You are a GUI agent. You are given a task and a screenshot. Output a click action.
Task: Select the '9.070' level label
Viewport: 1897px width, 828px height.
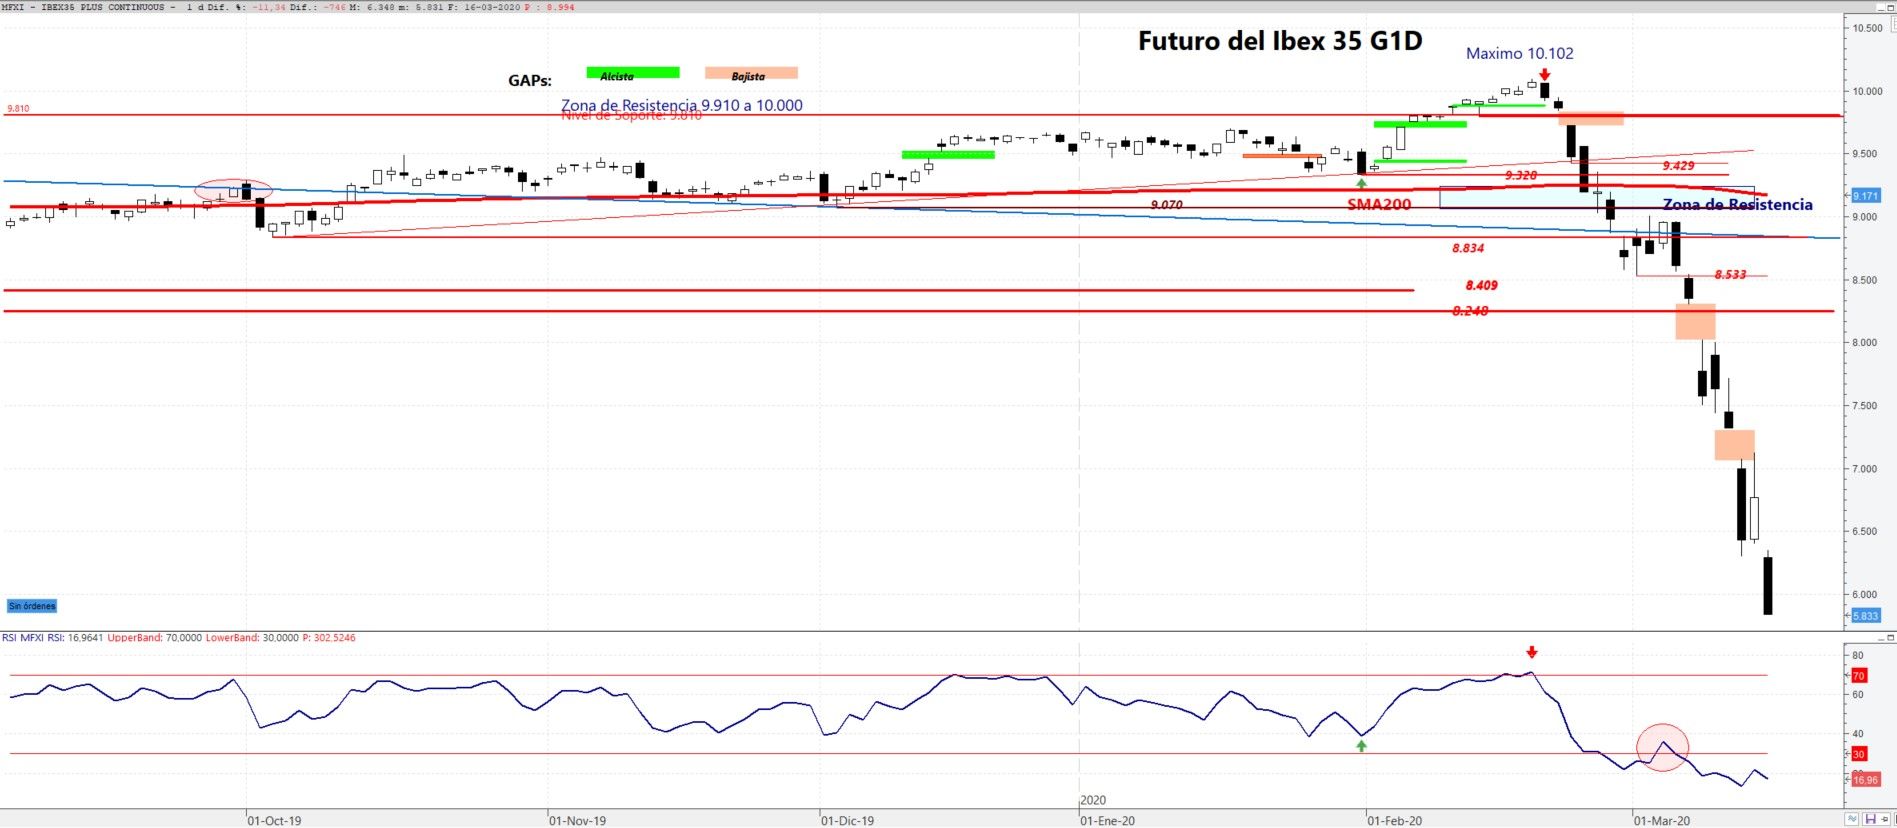coord(1167,205)
